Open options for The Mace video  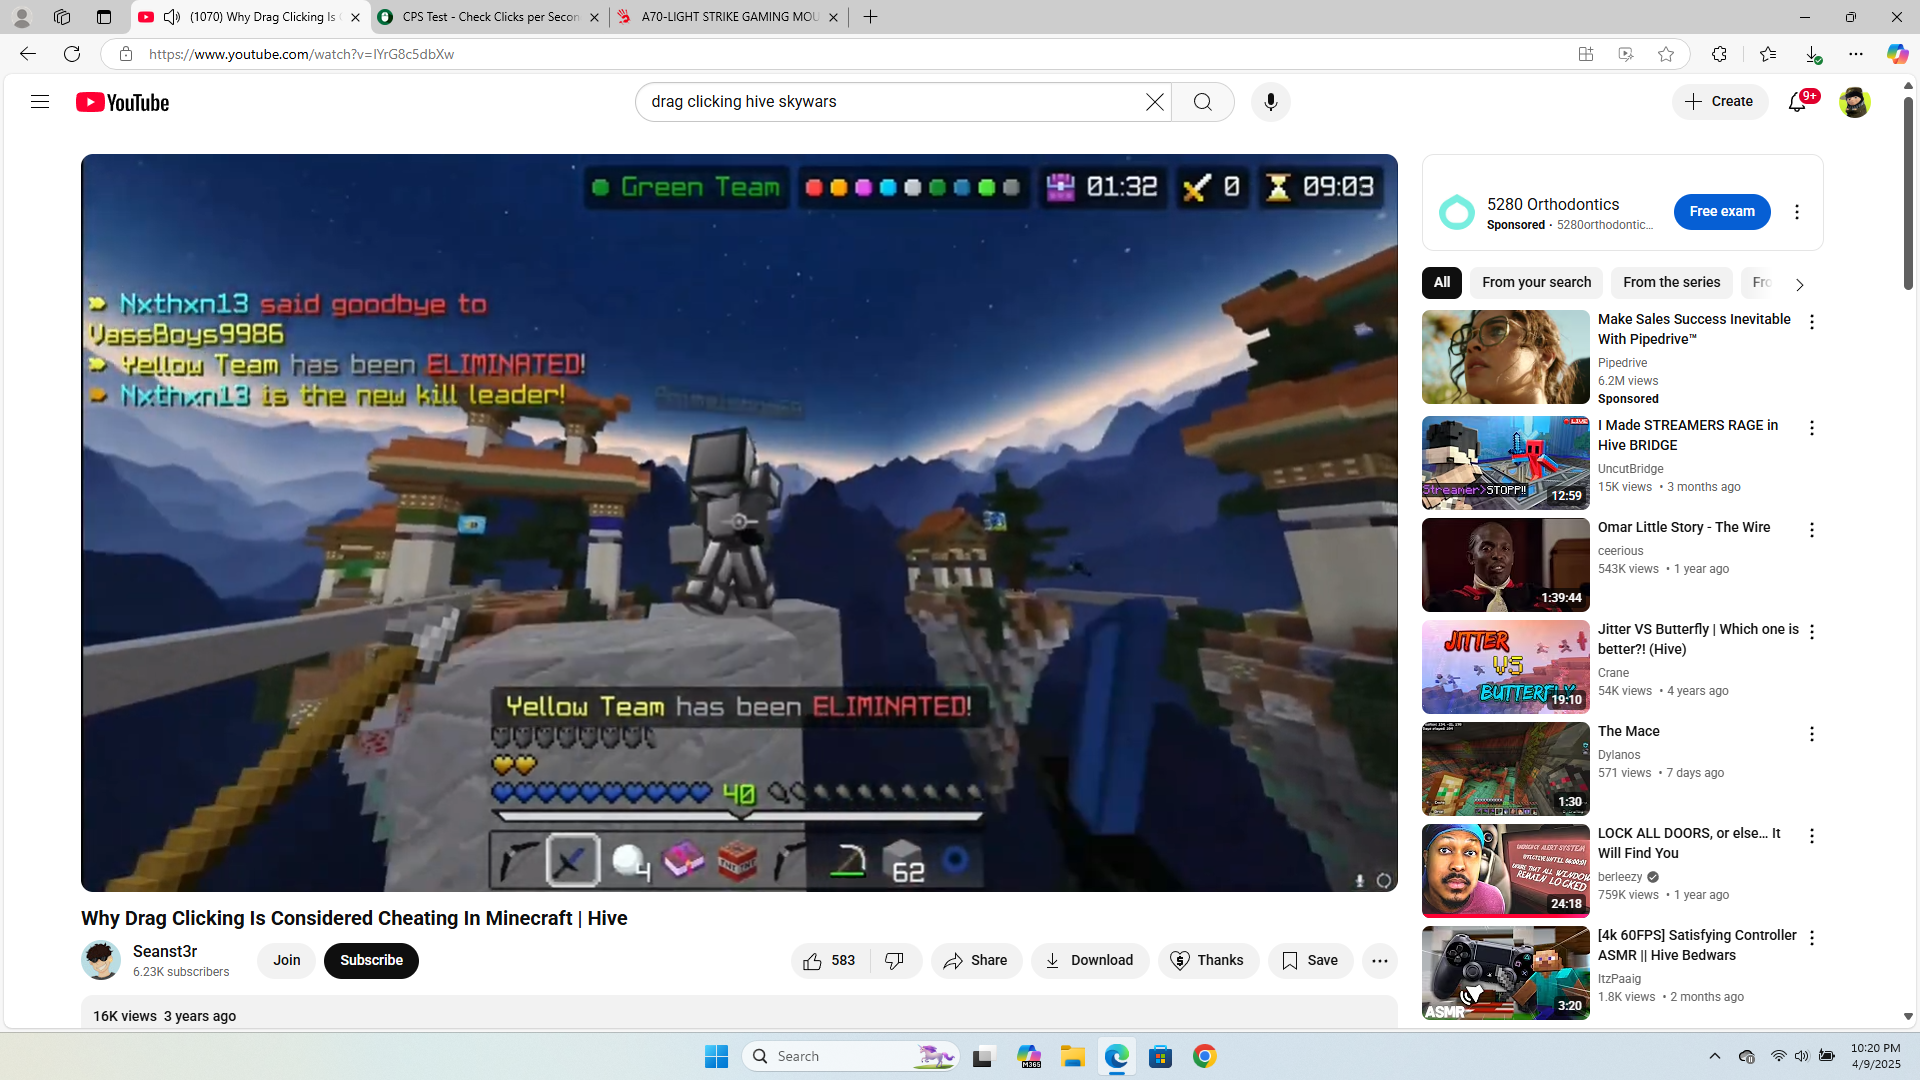pyautogui.click(x=1812, y=734)
